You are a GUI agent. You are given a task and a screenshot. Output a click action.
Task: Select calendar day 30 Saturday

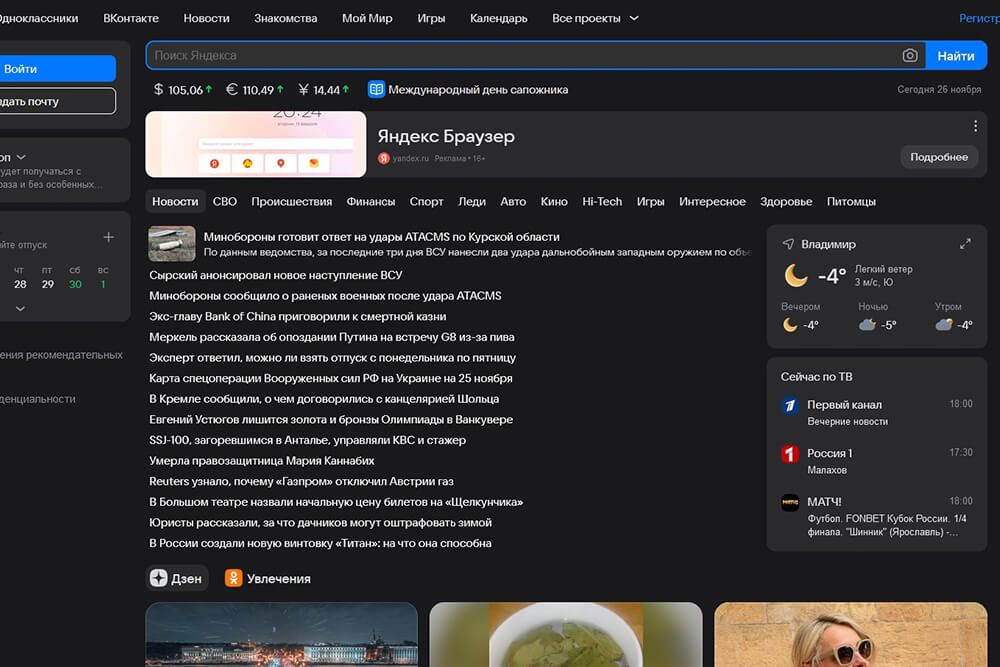(75, 284)
